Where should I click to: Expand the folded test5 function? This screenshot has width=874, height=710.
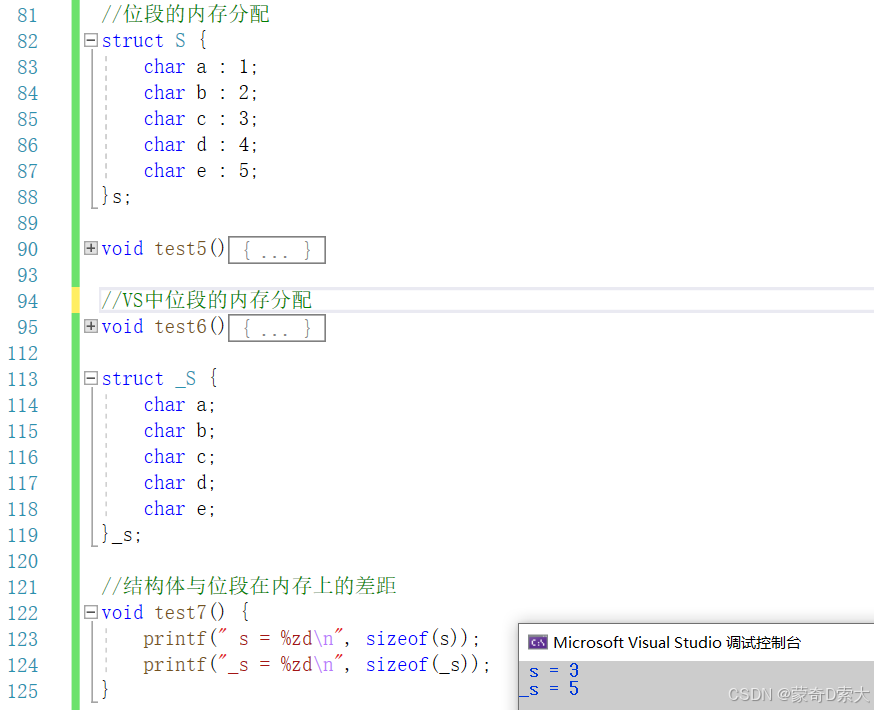click(x=90, y=248)
